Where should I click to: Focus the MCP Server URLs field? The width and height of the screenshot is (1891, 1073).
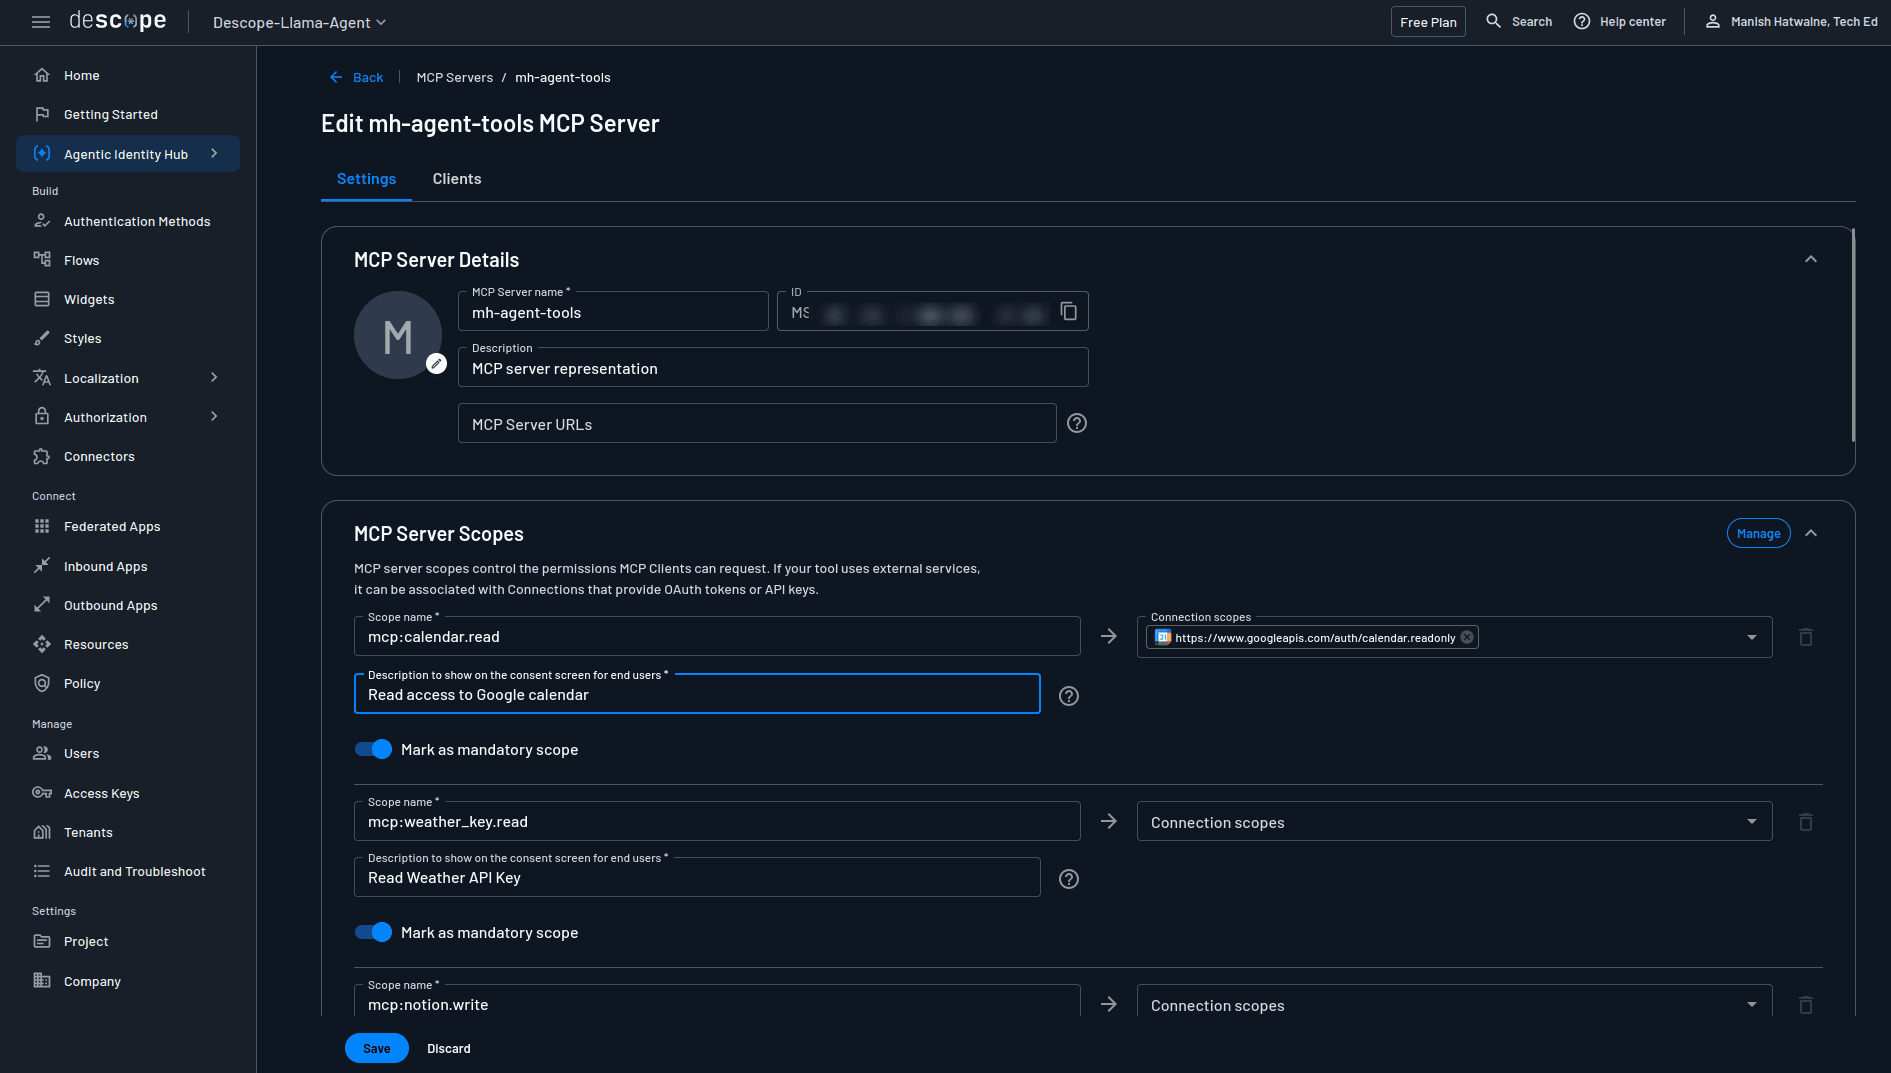[x=757, y=423]
